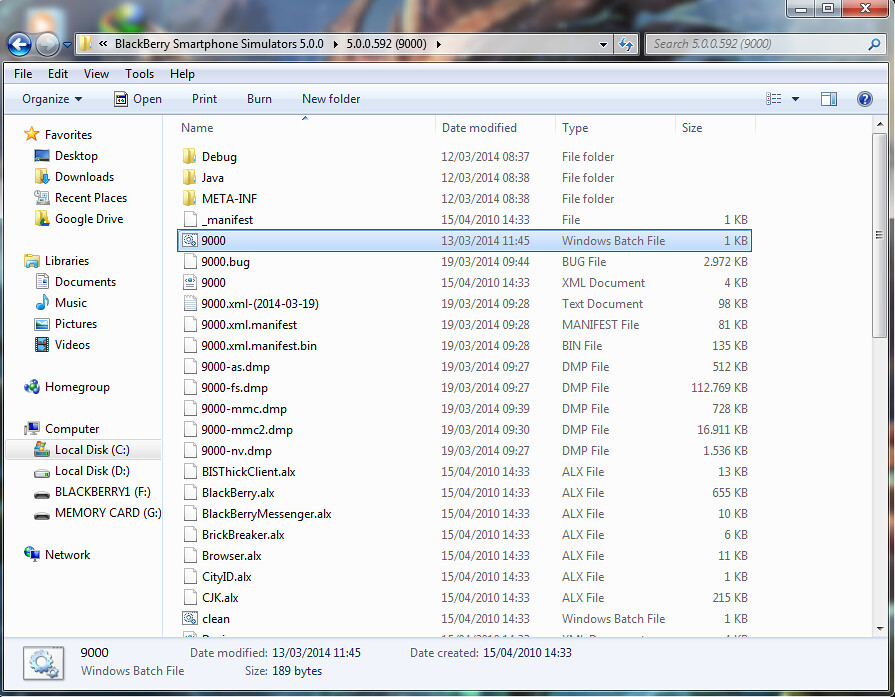Select the Debug folder icon
This screenshot has height=697, width=895.
[190, 156]
